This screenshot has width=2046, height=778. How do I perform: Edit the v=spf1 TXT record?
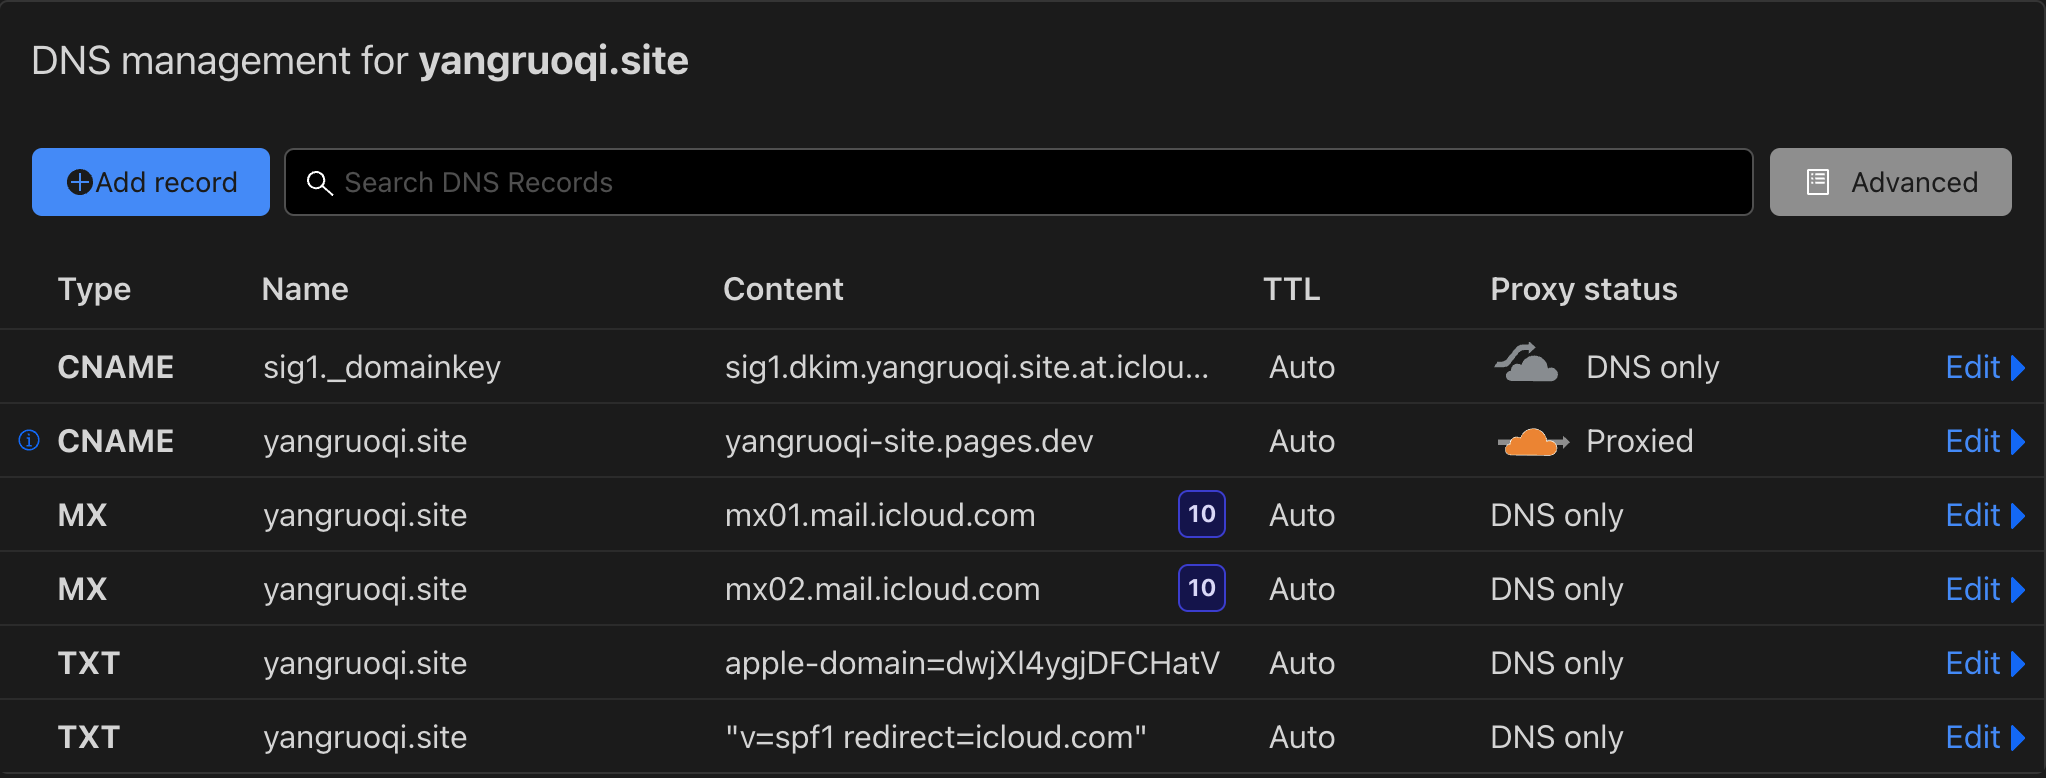1984,737
